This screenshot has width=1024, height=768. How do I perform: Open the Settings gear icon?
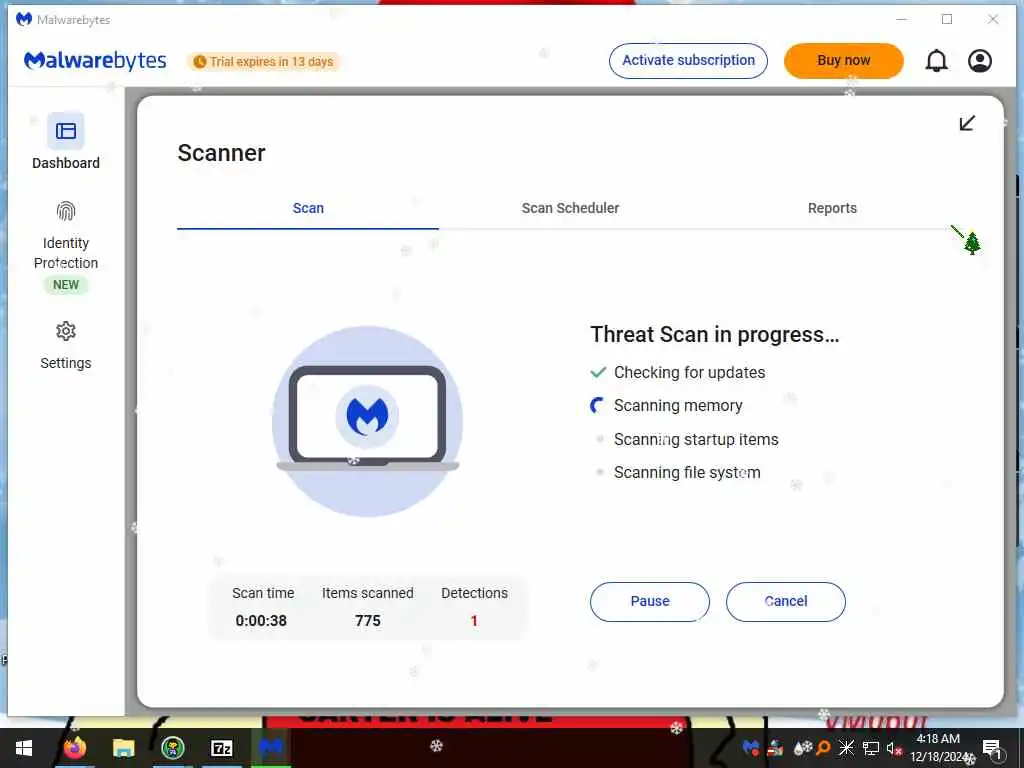point(66,331)
